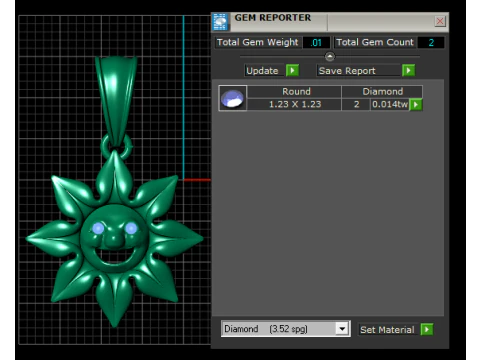The height and width of the screenshot is (360, 480).
Task: Click the green arrow beside 0.014tw
Action: [416, 105]
